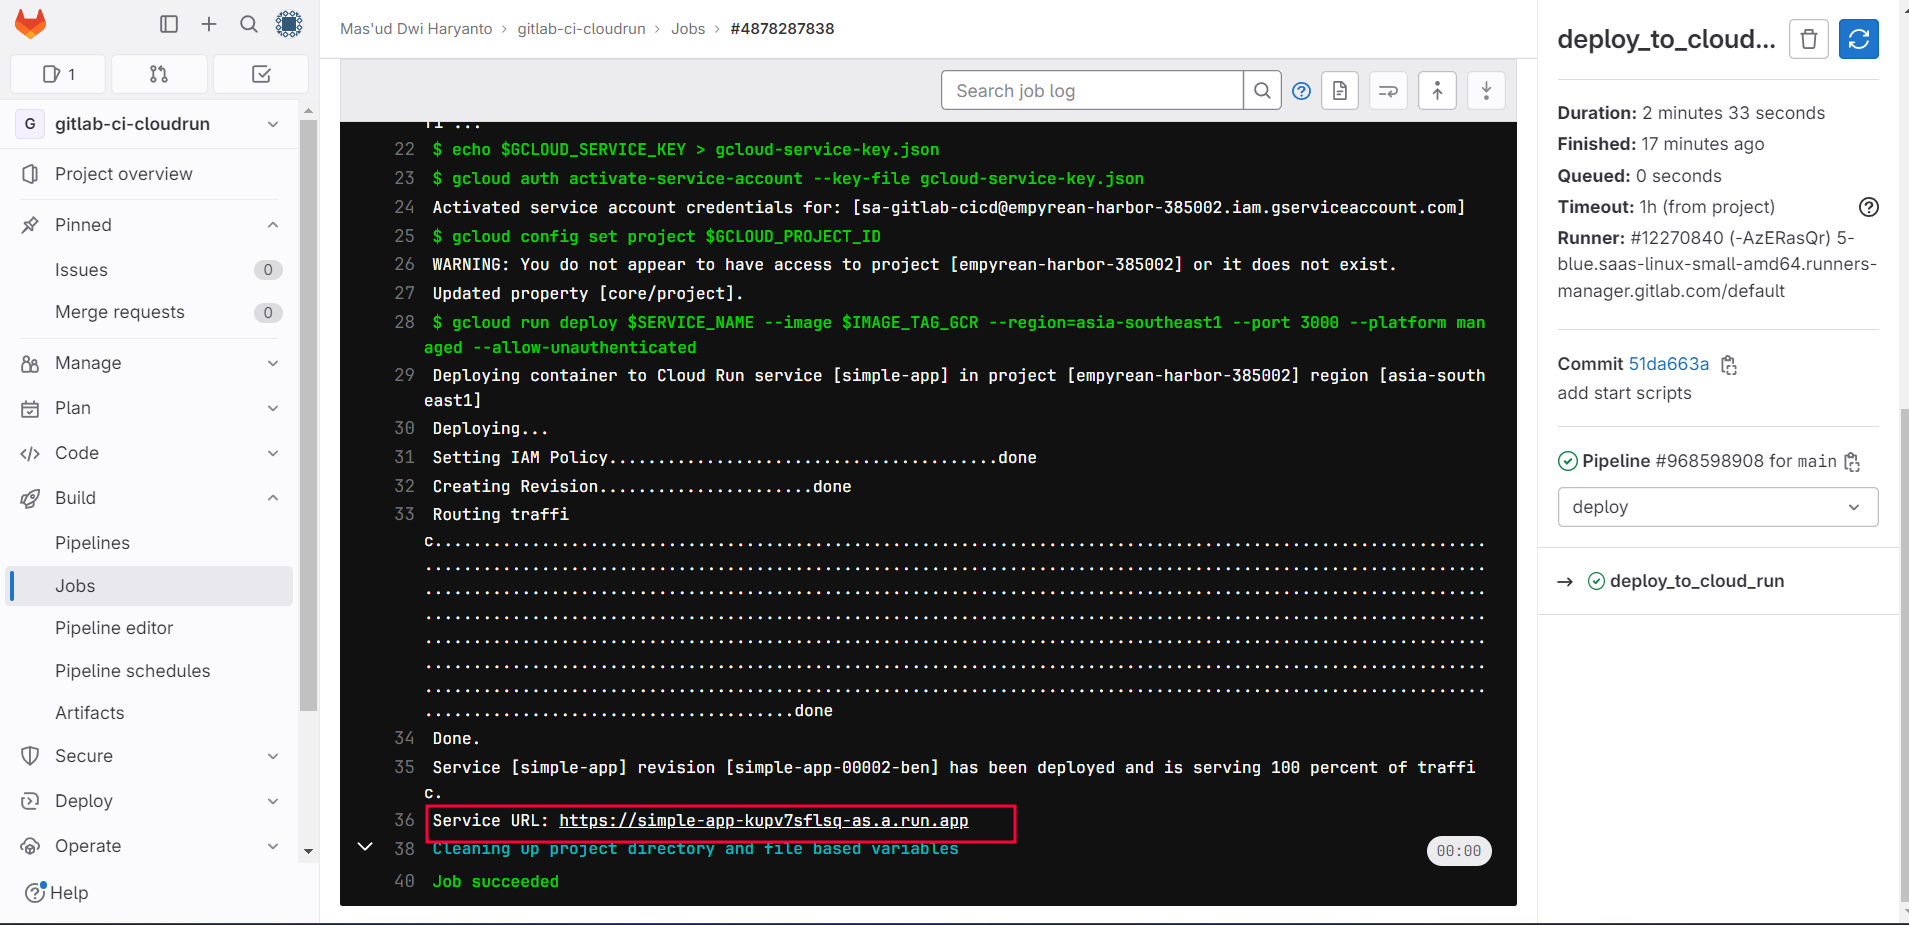1909x925 pixels.
Task: Open Artifacts page
Action: [150, 713]
